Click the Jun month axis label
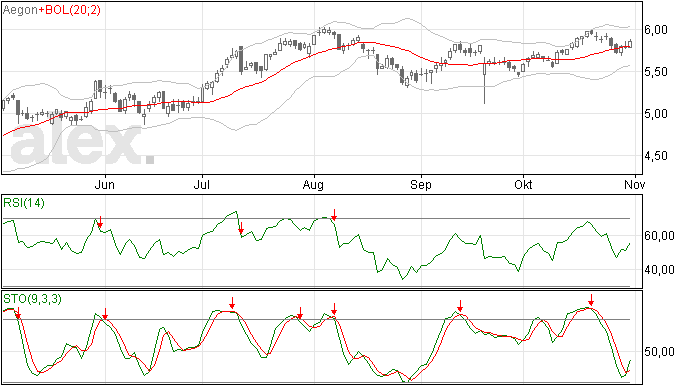This screenshot has width=690, height=387. point(105,185)
